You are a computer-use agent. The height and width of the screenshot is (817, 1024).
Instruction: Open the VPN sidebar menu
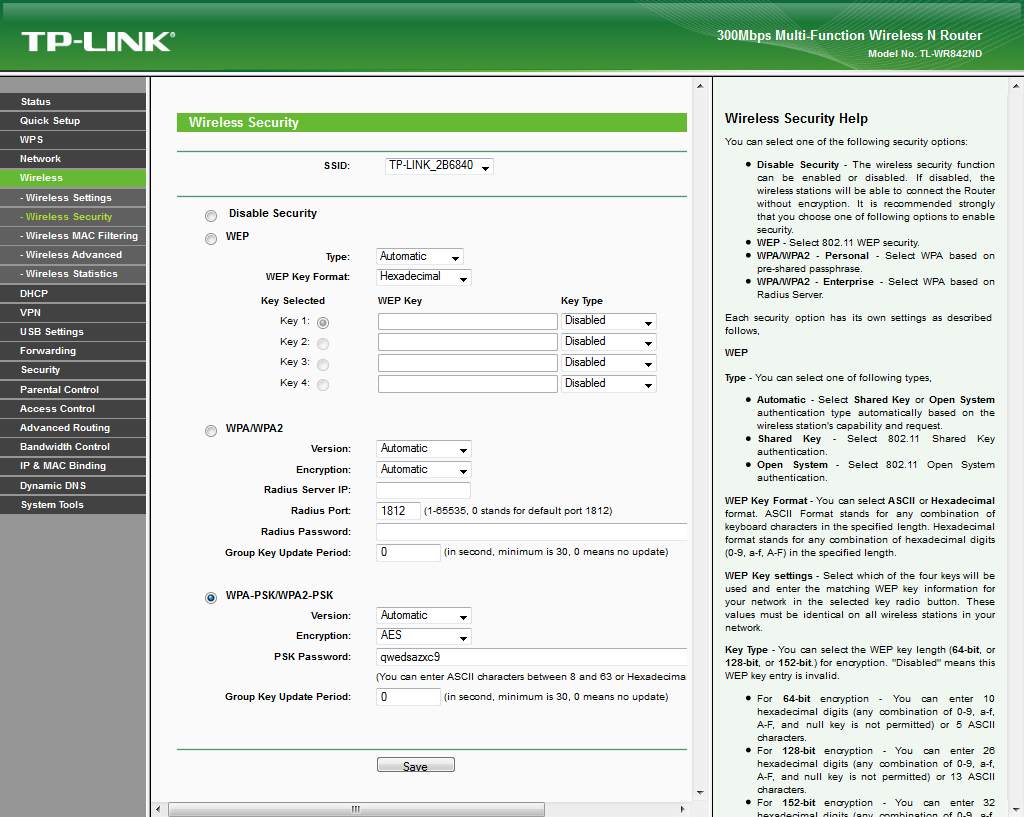tap(73, 312)
